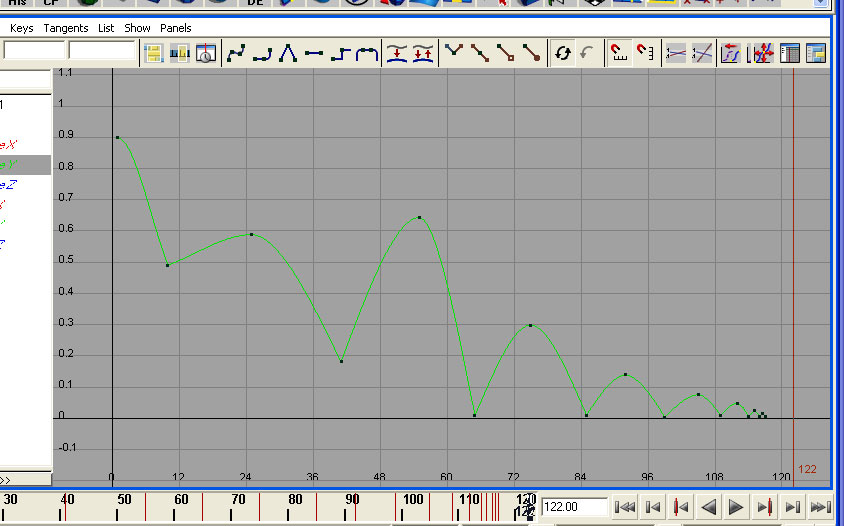Select the keyframe near value 0.49 at frame 10
The height and width of the screenshot is (526, 844).
[167, 265]
